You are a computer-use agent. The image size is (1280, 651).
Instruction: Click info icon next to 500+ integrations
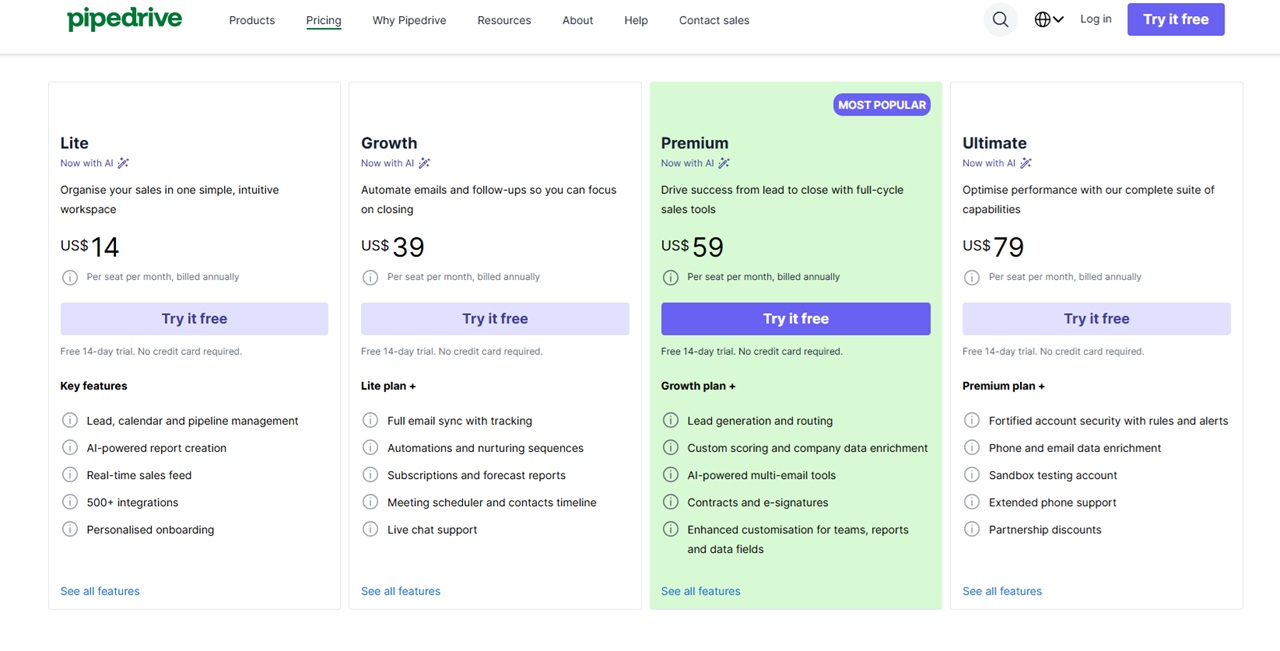70,502
